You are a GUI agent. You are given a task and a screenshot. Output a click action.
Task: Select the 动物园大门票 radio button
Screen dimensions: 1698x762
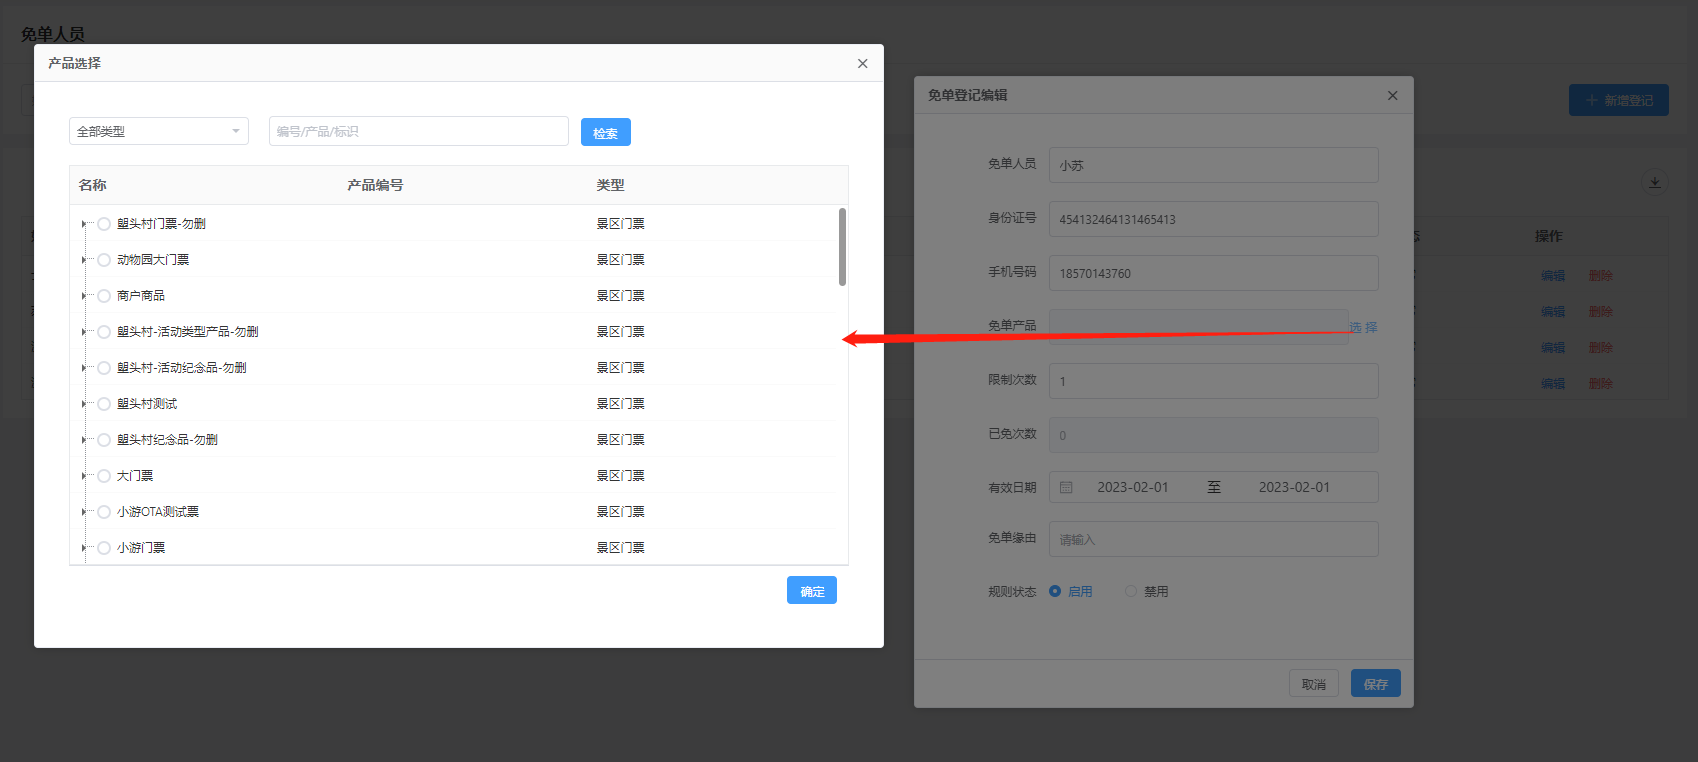(x=104, y=260)
